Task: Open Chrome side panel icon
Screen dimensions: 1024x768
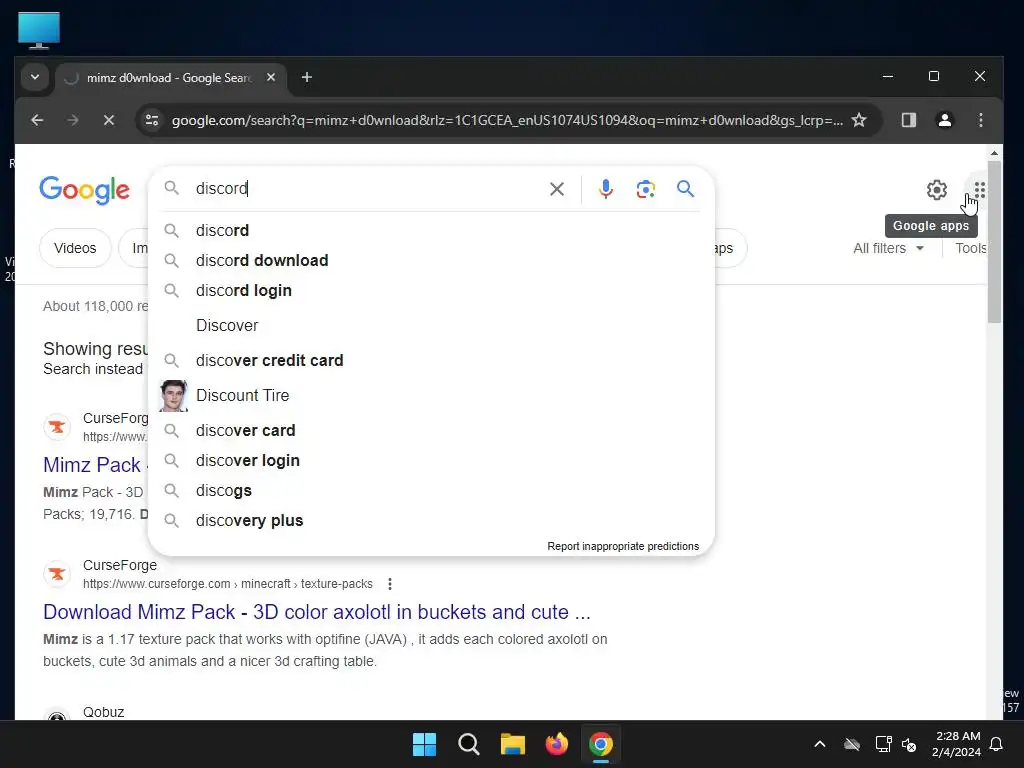Action: (x=908, y=120)
